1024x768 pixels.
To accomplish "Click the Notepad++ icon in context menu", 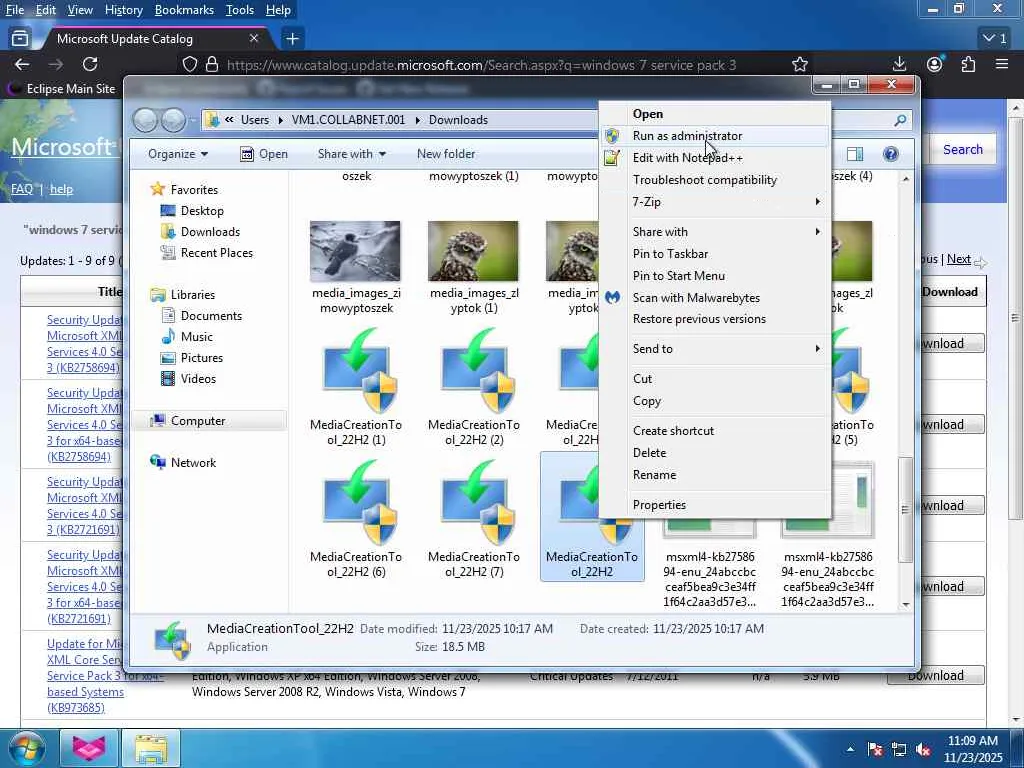I will pos(612,158).
